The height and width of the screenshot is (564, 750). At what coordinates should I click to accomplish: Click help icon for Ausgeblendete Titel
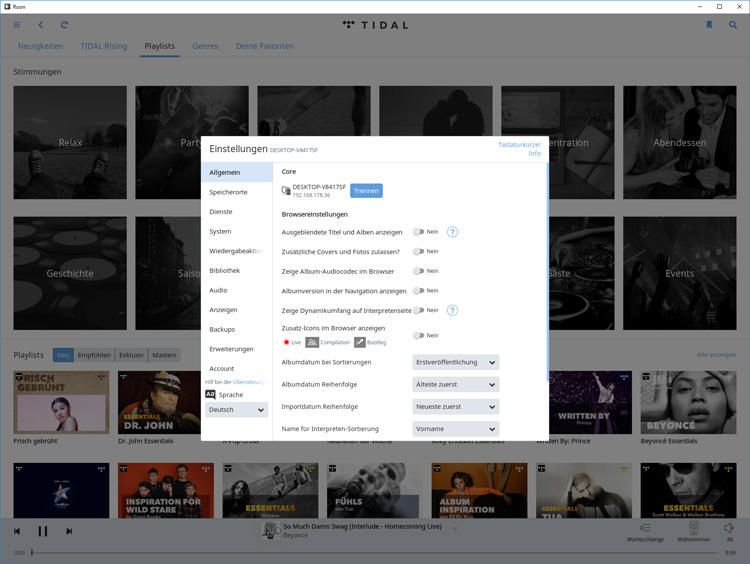coord(452,232)
